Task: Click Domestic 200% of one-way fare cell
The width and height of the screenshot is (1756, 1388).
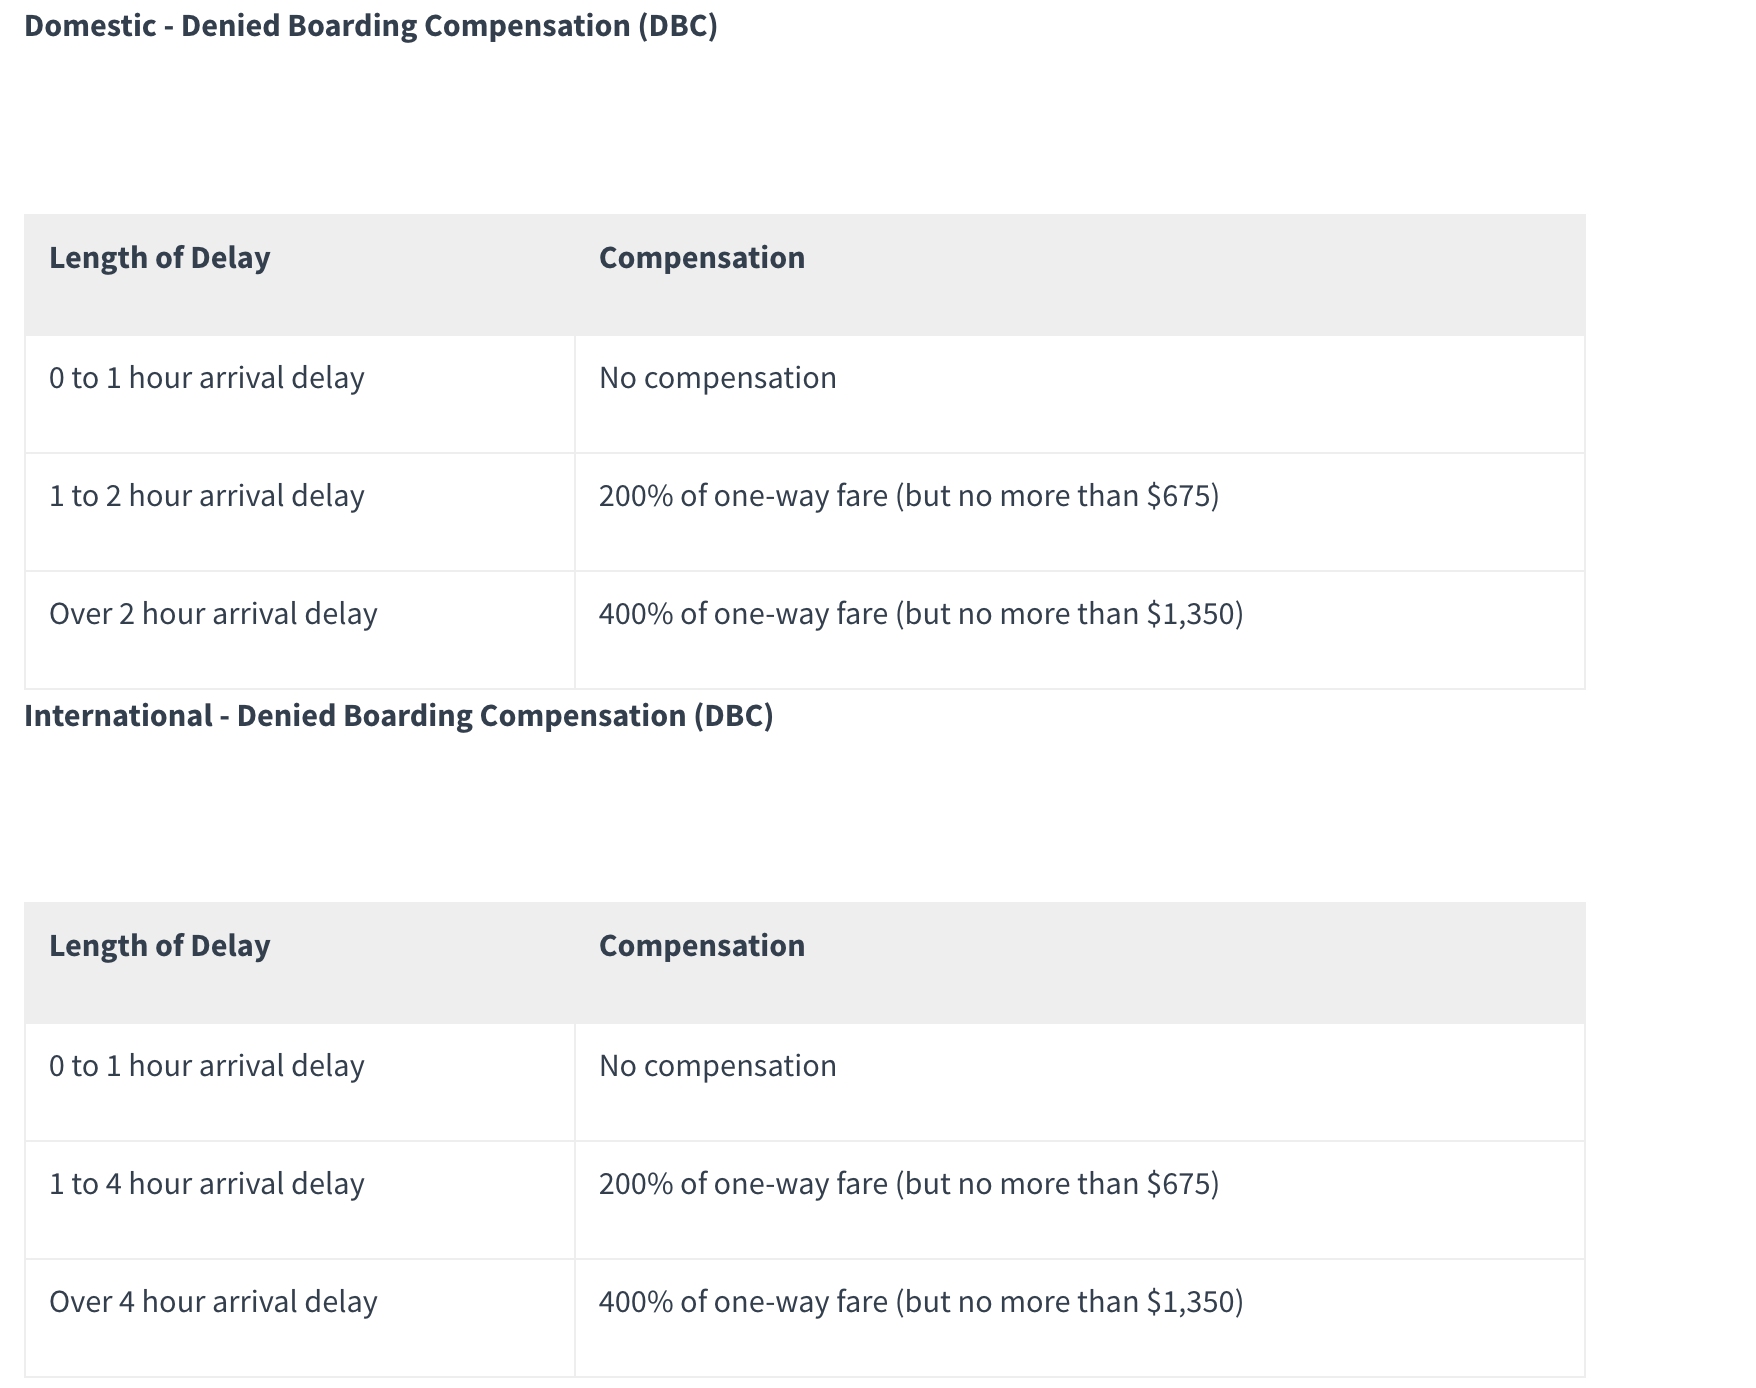Action: 908,496
